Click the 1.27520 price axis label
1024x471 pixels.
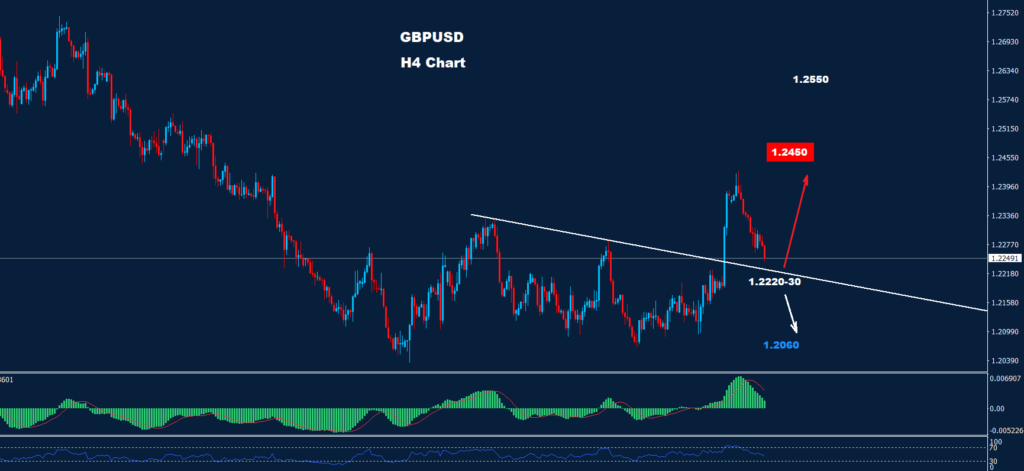point(1006,12)
